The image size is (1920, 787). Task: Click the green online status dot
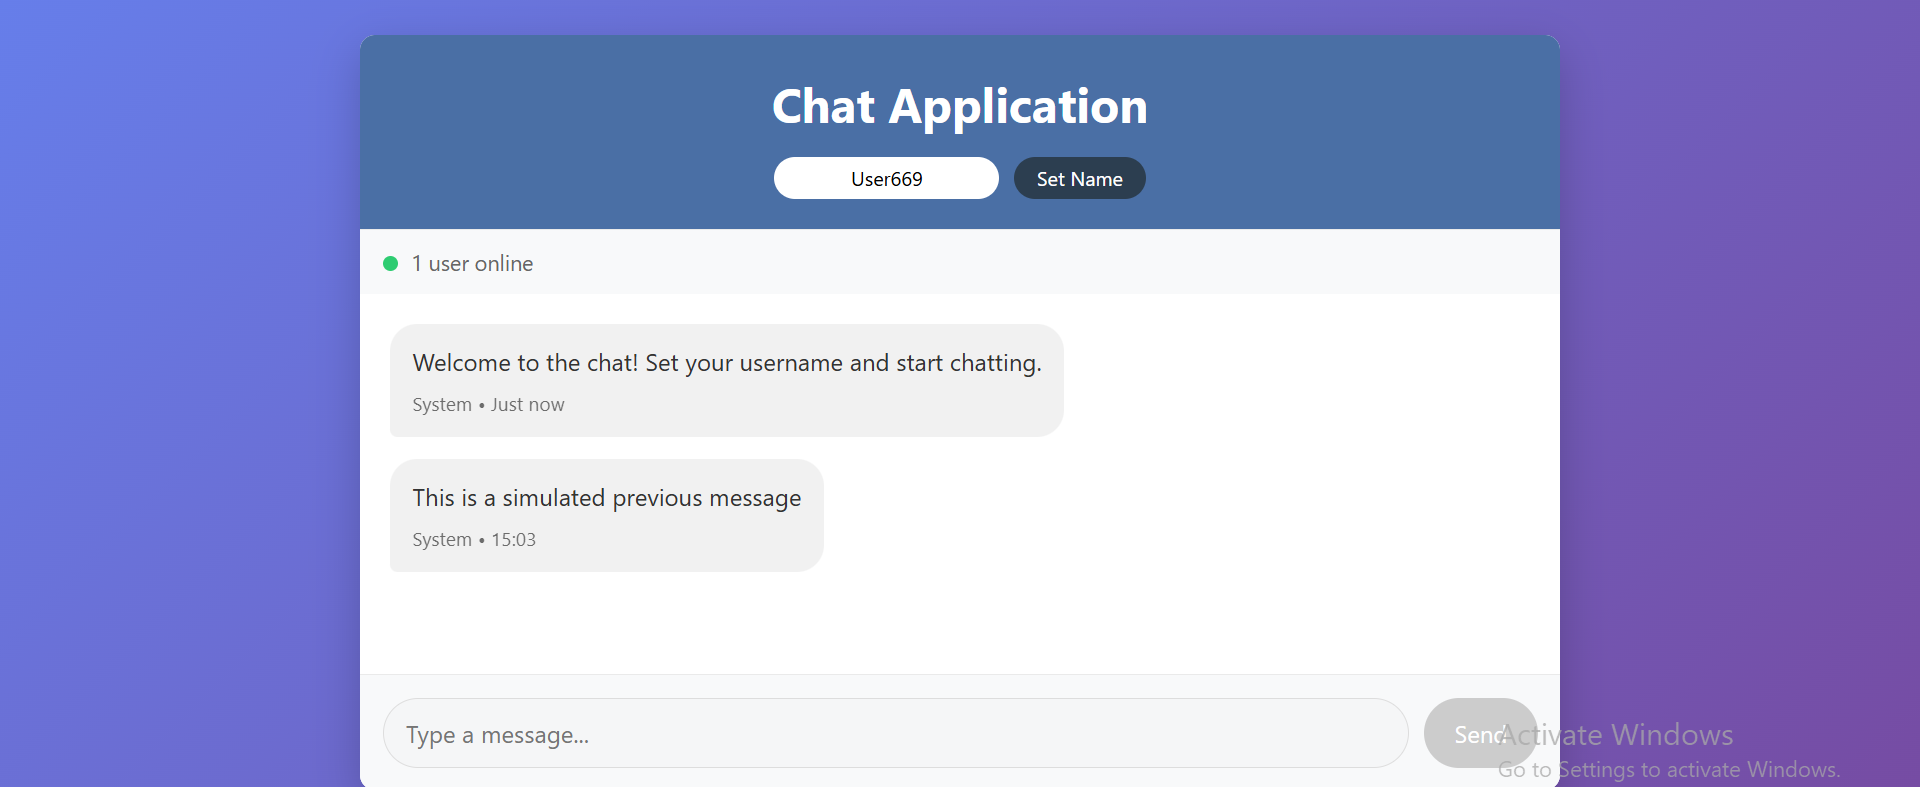[x=390, y=264]
